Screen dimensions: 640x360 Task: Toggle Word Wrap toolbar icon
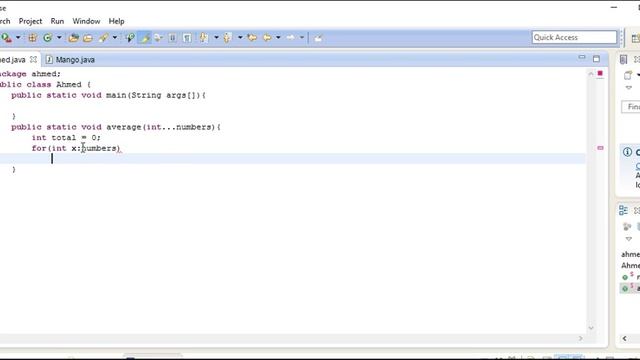[x=158, y=38]
